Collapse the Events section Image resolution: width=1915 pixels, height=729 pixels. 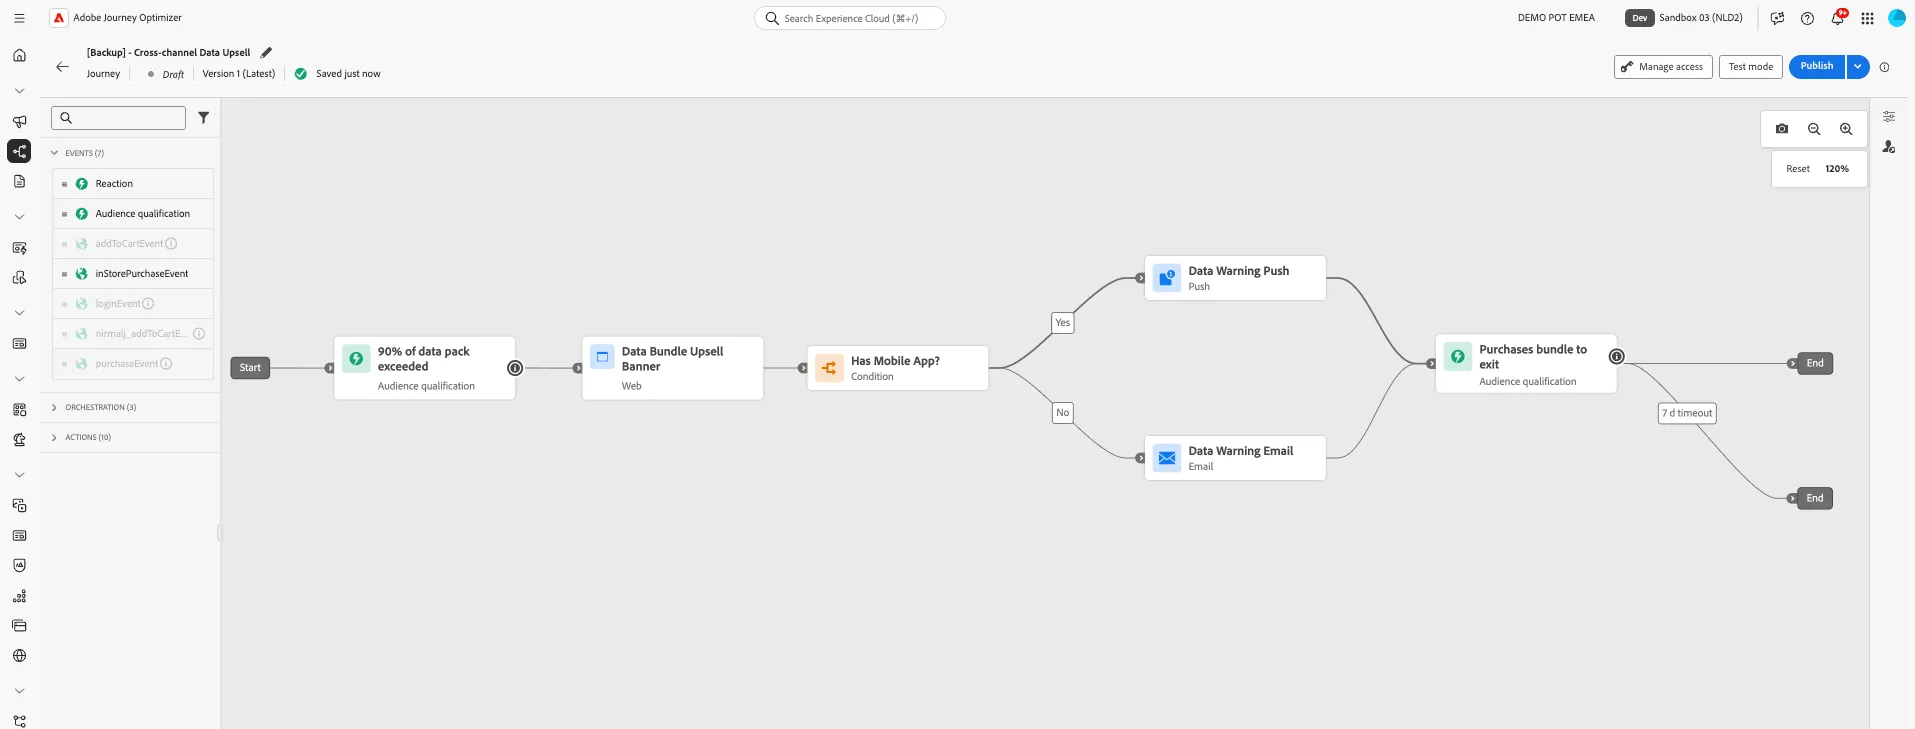pos(54,153)
